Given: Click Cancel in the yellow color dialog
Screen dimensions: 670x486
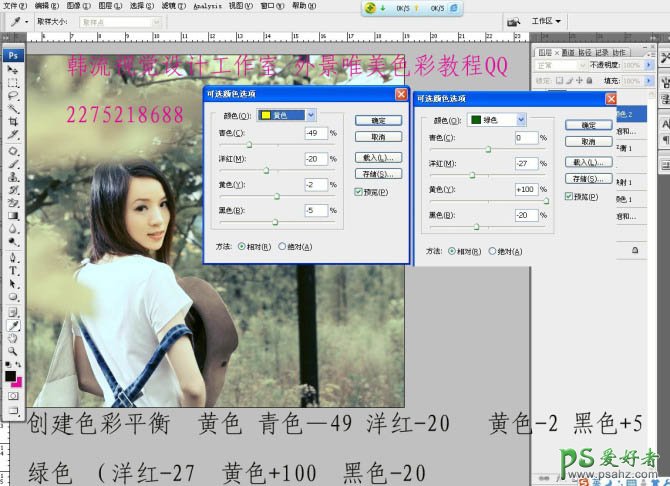Looking at the screenshot, I should click(x=378, y=137).
